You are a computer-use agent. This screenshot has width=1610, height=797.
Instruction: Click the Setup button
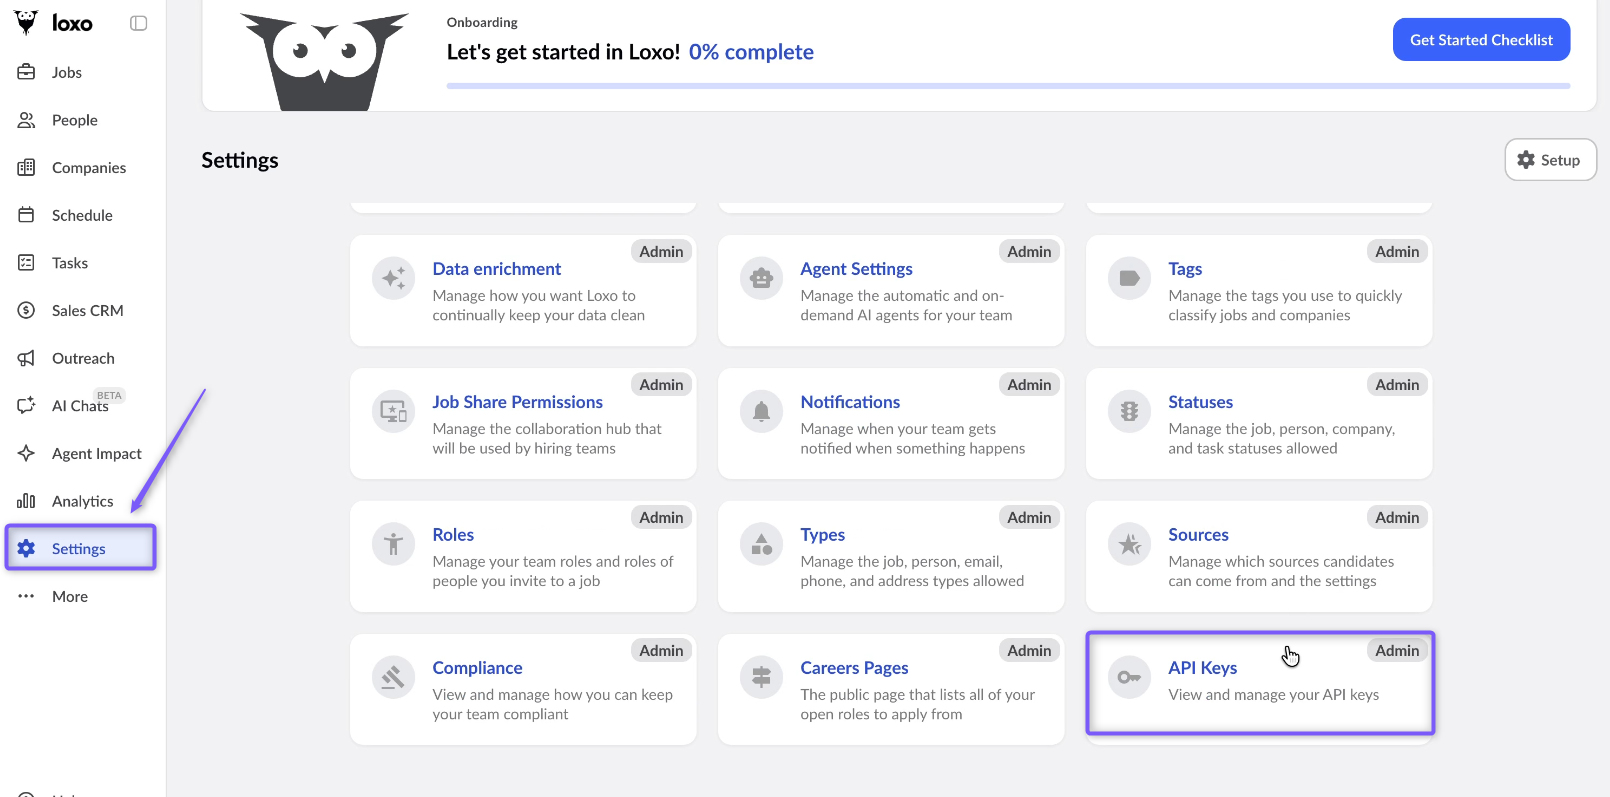[x=1550, y=160]
